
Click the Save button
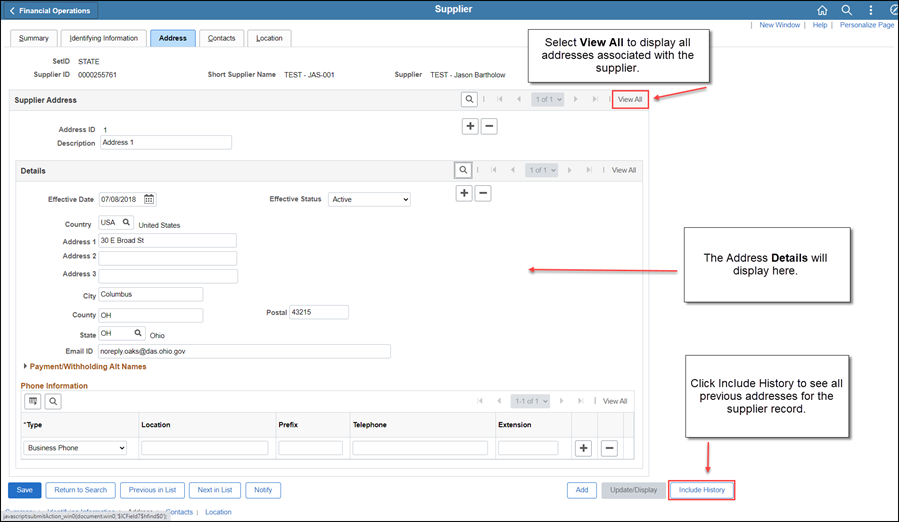pyautogui.click(x=24, y=490)
